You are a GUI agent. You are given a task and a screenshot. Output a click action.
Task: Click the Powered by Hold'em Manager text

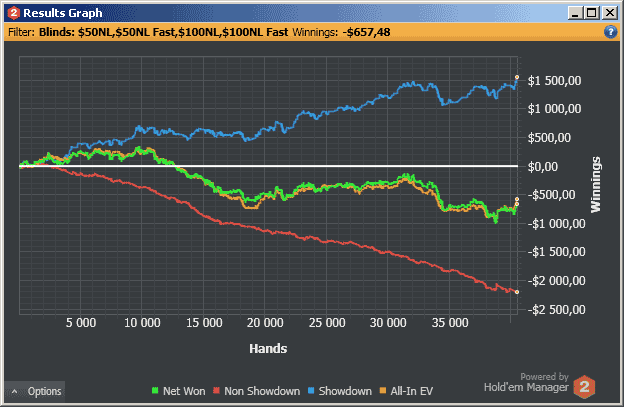[526, 382]
